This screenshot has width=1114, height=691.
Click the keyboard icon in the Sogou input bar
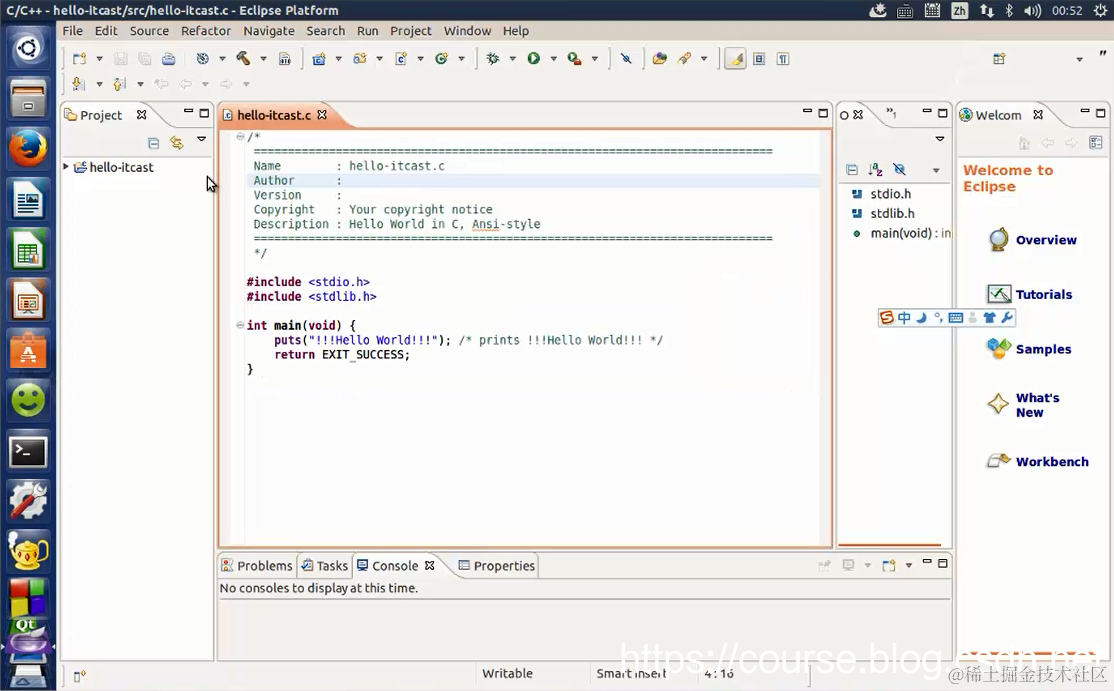point(956,317)
